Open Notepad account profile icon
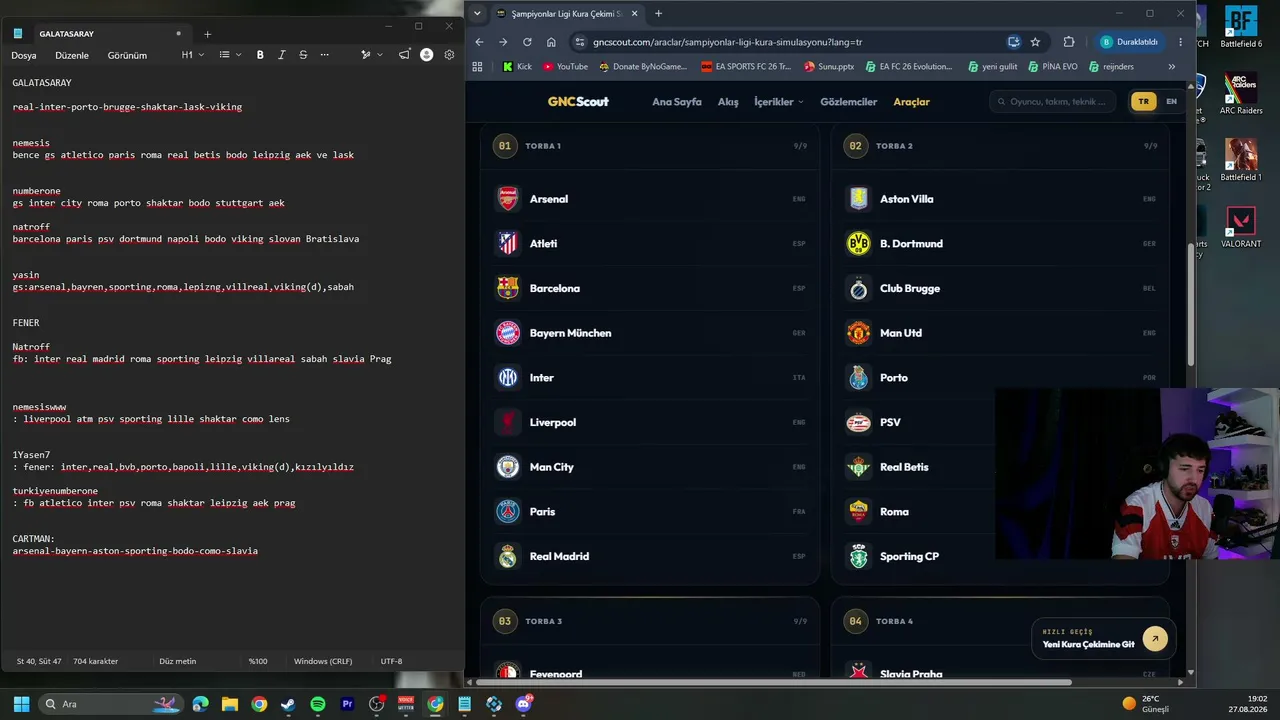This screenshot has width=1280, height=720. point(427,55)
